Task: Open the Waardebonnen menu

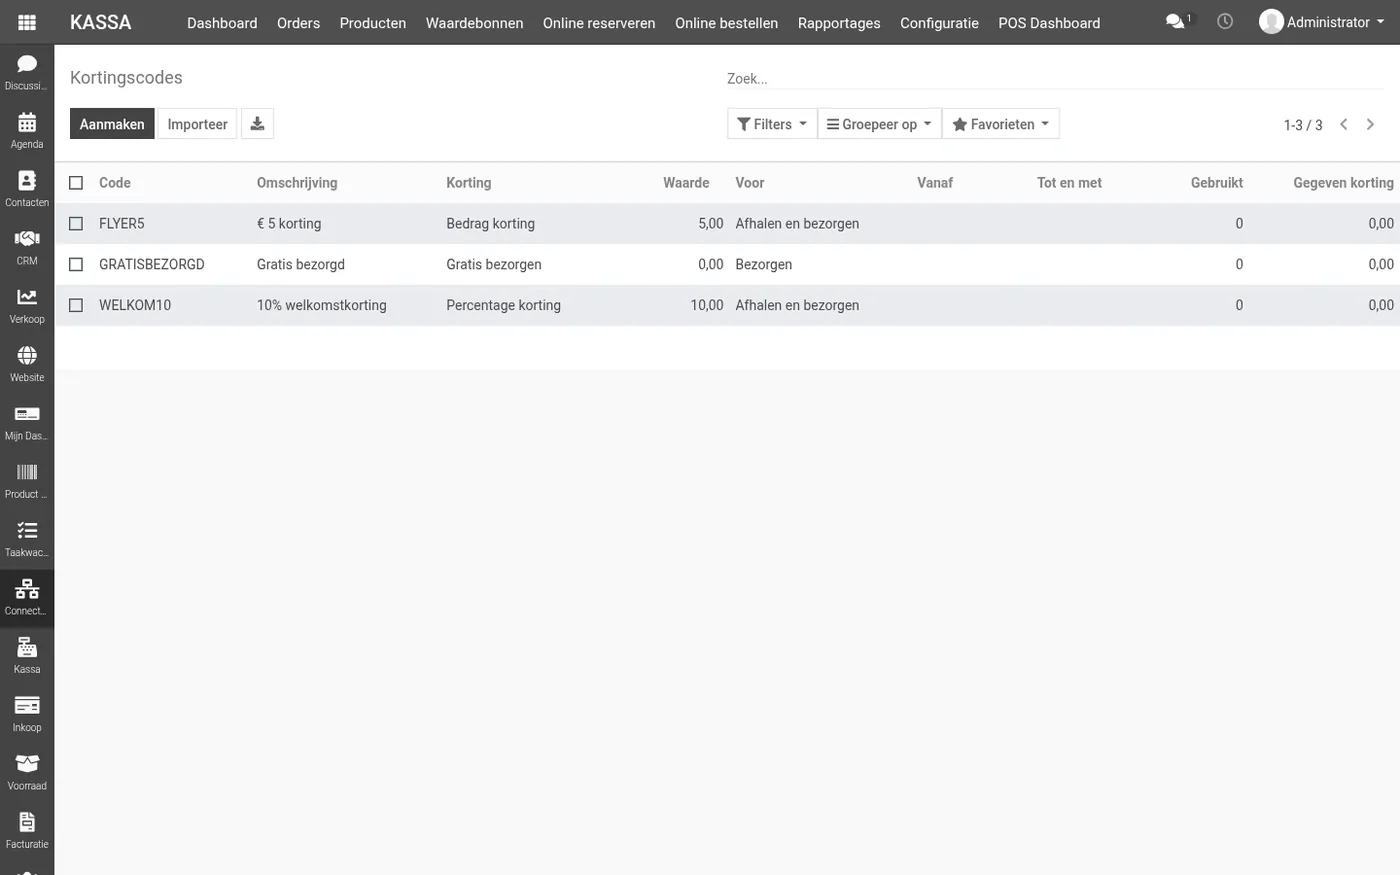Action: tap(474, 22)
